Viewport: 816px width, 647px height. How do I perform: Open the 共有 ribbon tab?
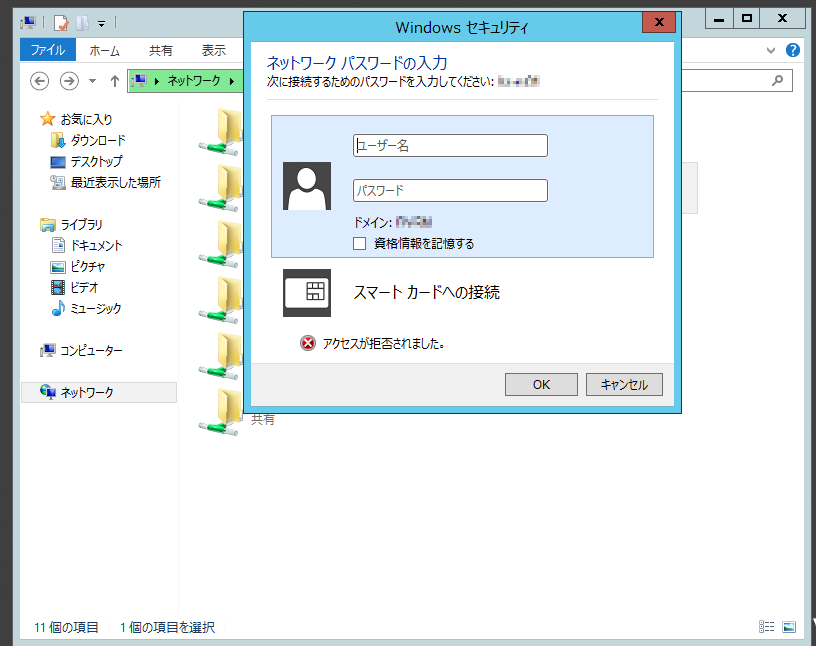(161, 50)
